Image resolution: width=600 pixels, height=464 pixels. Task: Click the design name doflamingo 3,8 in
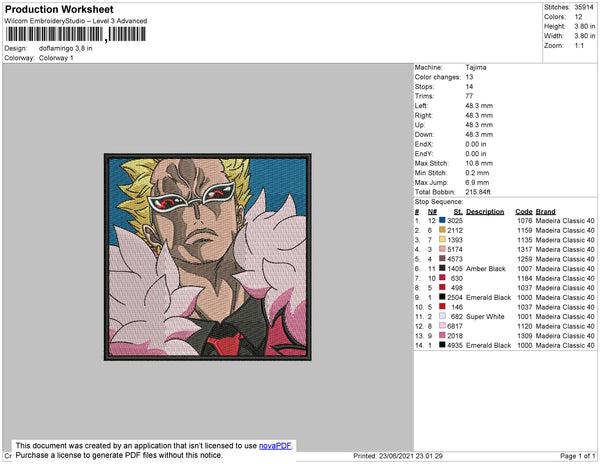65,49
